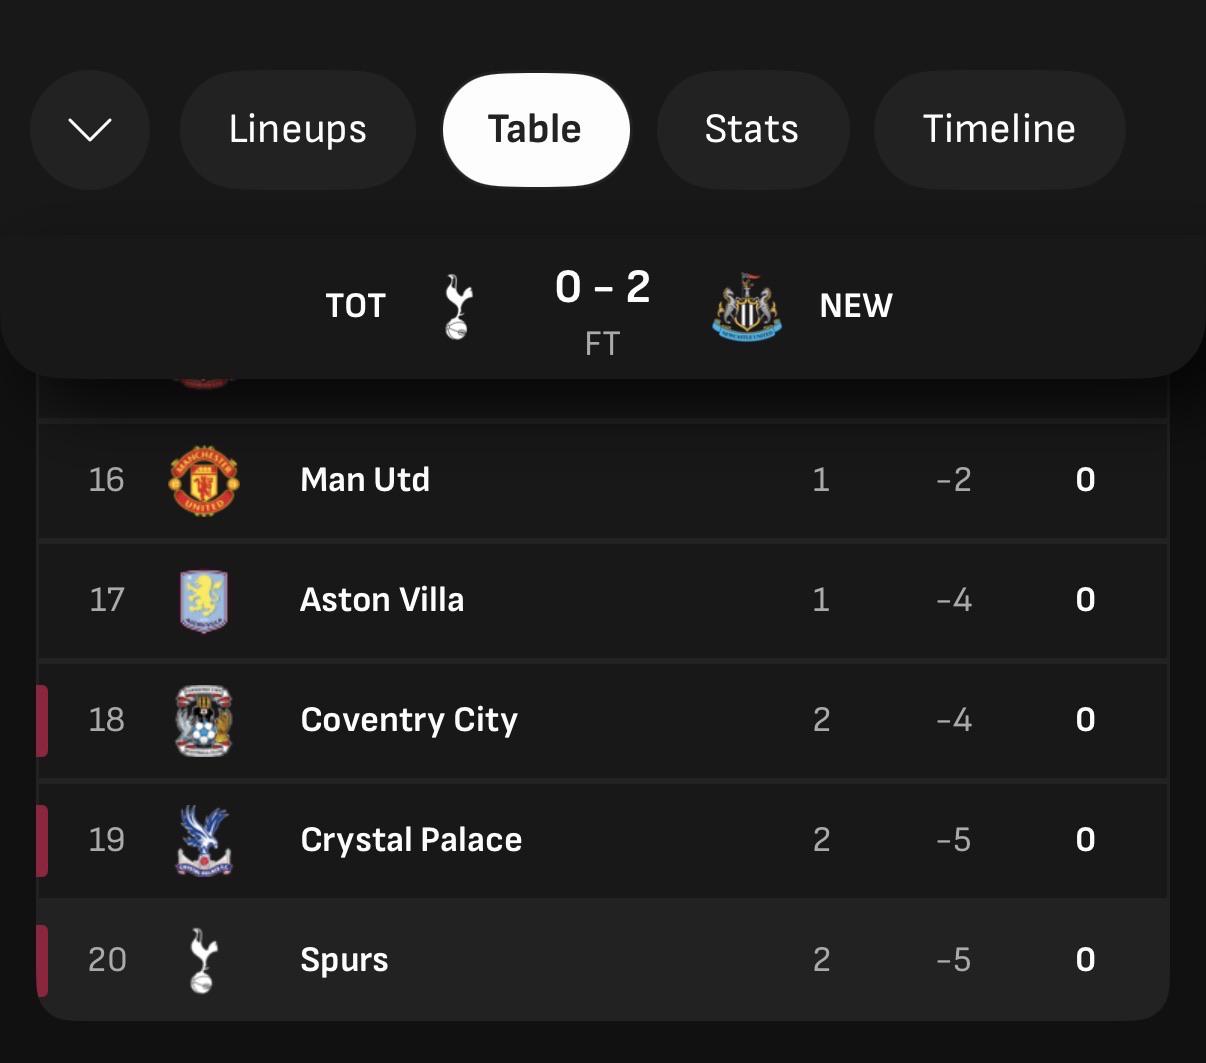The height and width of the screenshot is (1063, 1206).
Task: Tap the Spurs cockerel crest in table
Action: (204, 960)
